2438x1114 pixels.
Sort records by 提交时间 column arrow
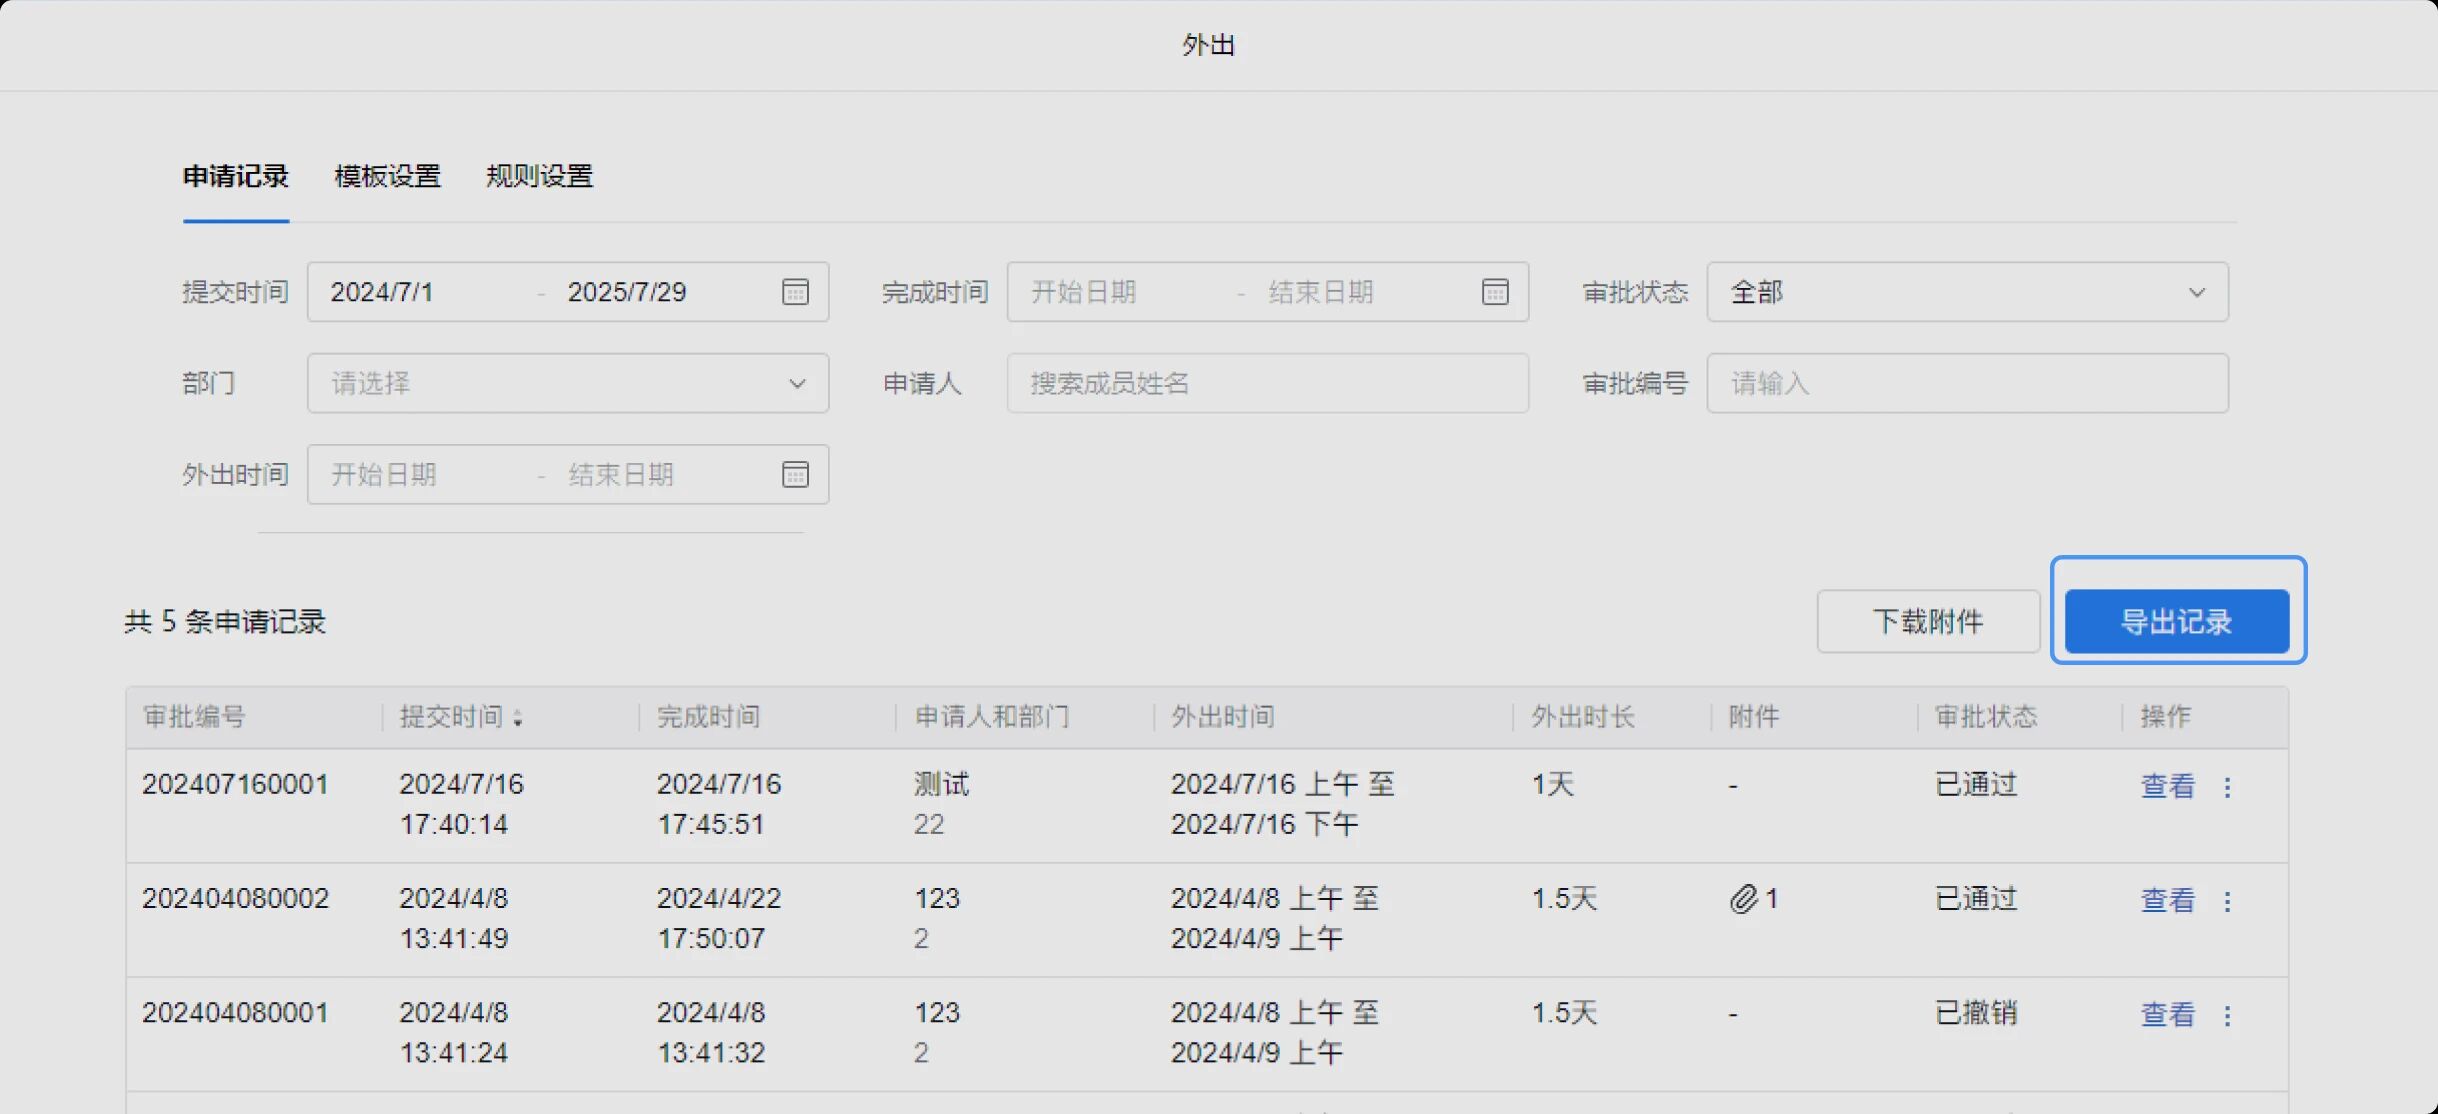point(517,717)
